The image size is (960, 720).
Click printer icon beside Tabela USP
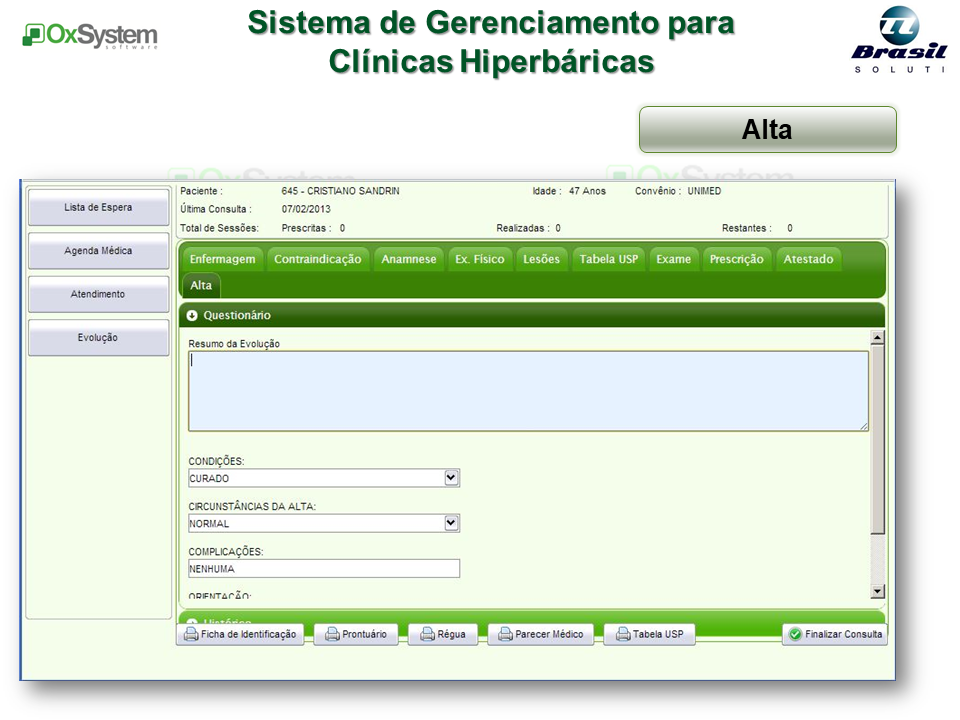coord(622,634)
